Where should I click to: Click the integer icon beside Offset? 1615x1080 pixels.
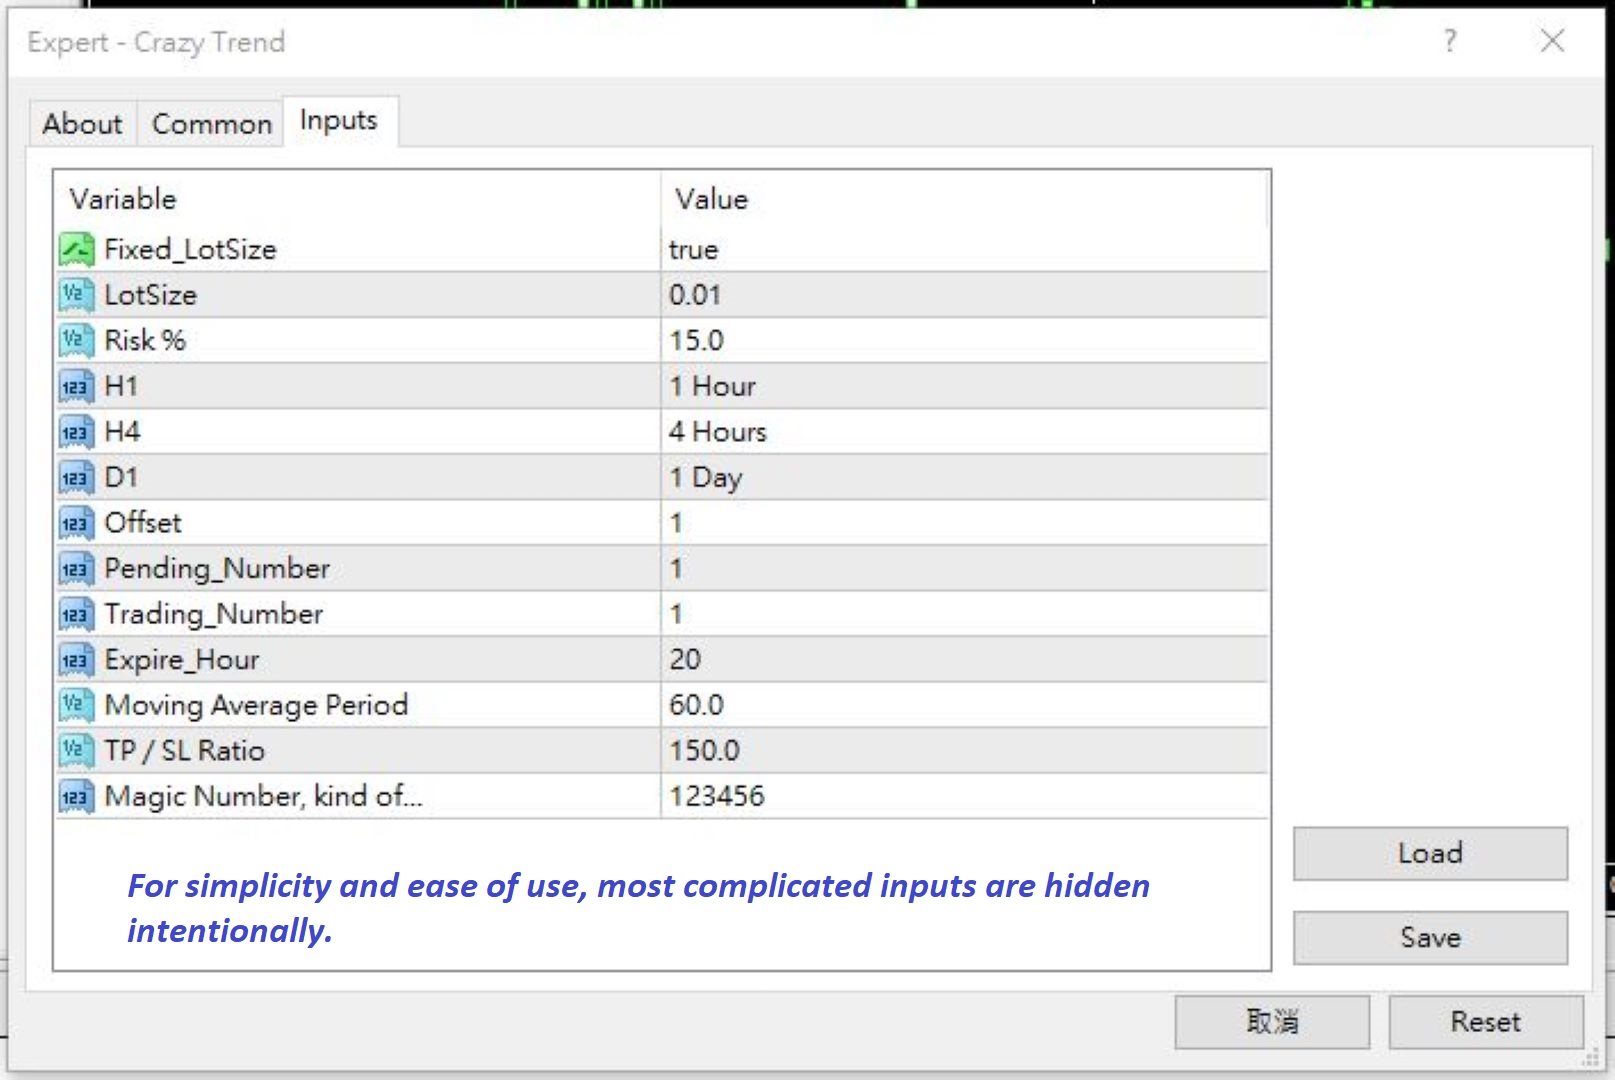(77, 523)
